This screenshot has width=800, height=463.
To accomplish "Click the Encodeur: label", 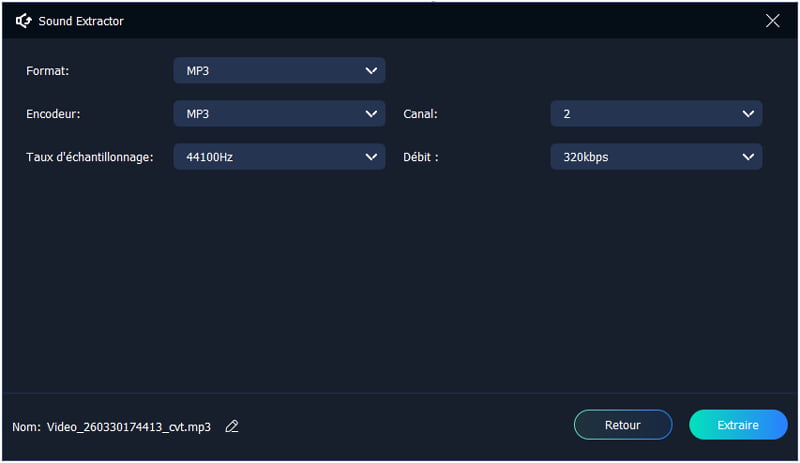I will 53,114.
